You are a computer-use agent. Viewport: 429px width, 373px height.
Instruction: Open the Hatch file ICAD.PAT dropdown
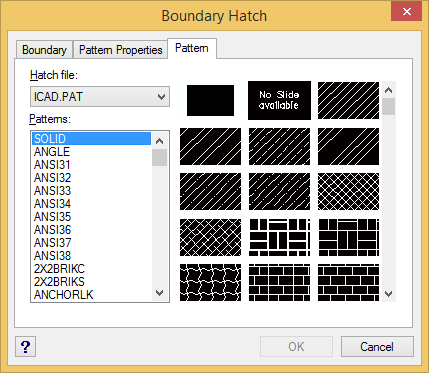pos(100,97)
